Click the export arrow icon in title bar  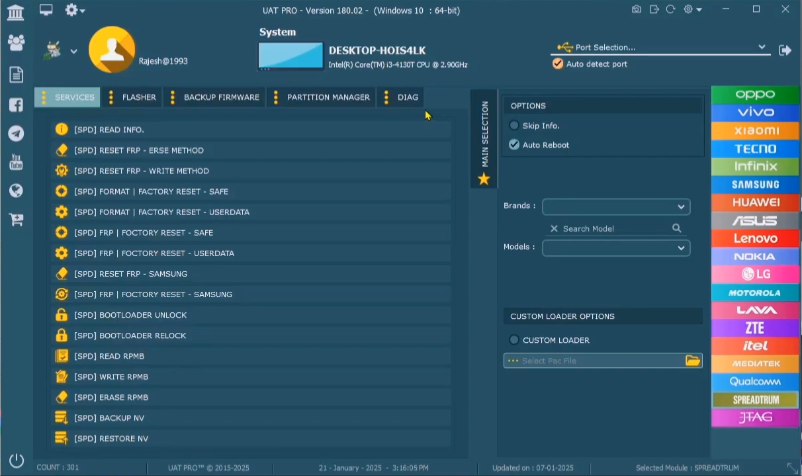click(654, 9)
